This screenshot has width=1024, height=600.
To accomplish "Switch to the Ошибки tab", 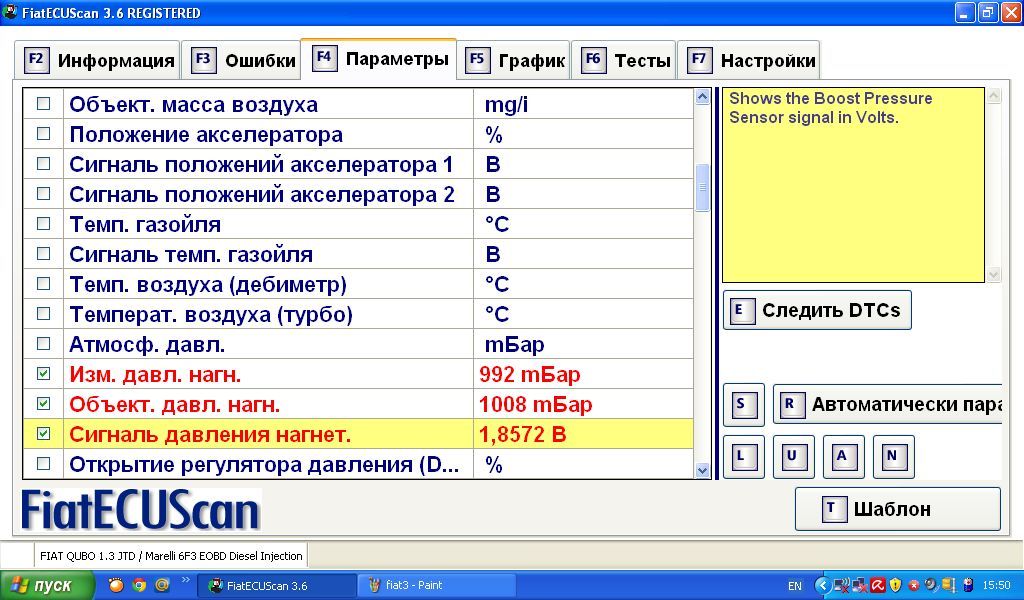I will coord(244,60).
